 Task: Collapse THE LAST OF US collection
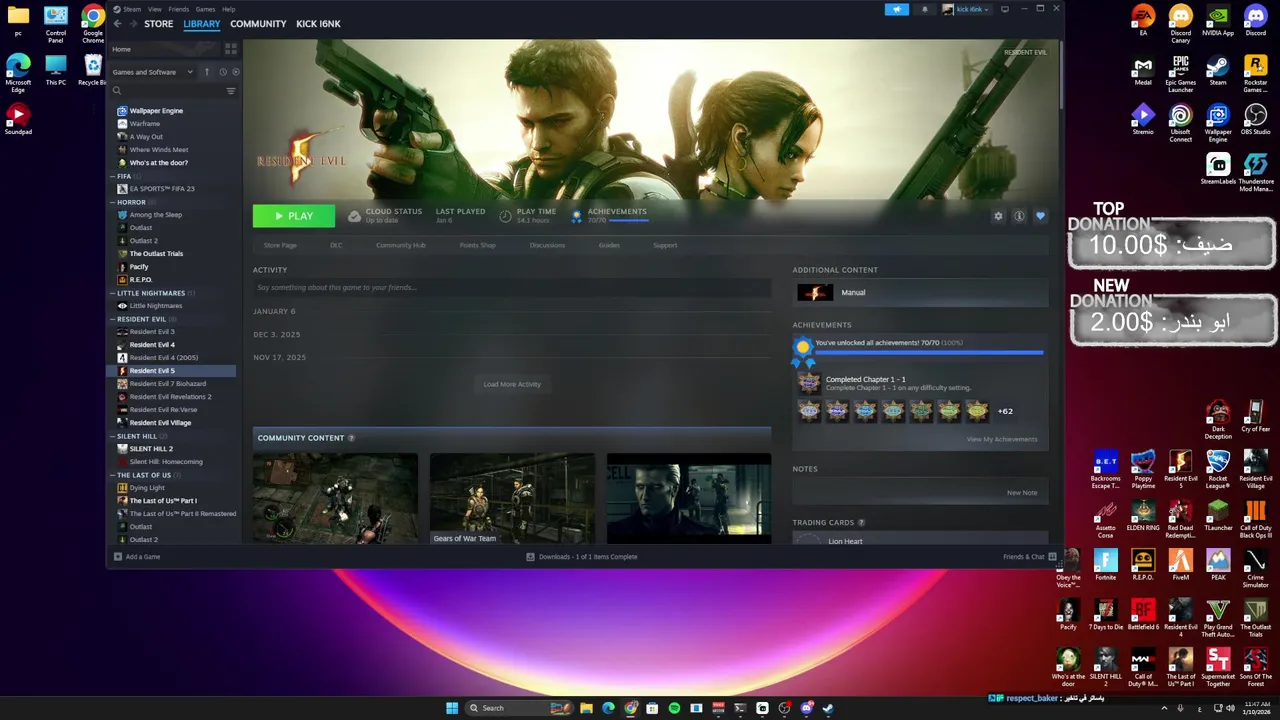pyautogui.click(x=113, y=475)
